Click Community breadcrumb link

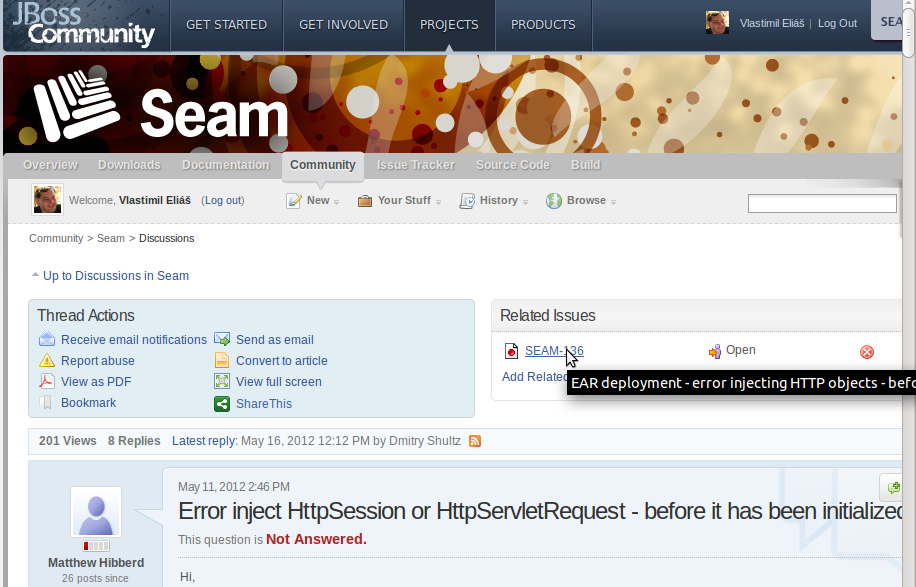click(x=56, y=238)
